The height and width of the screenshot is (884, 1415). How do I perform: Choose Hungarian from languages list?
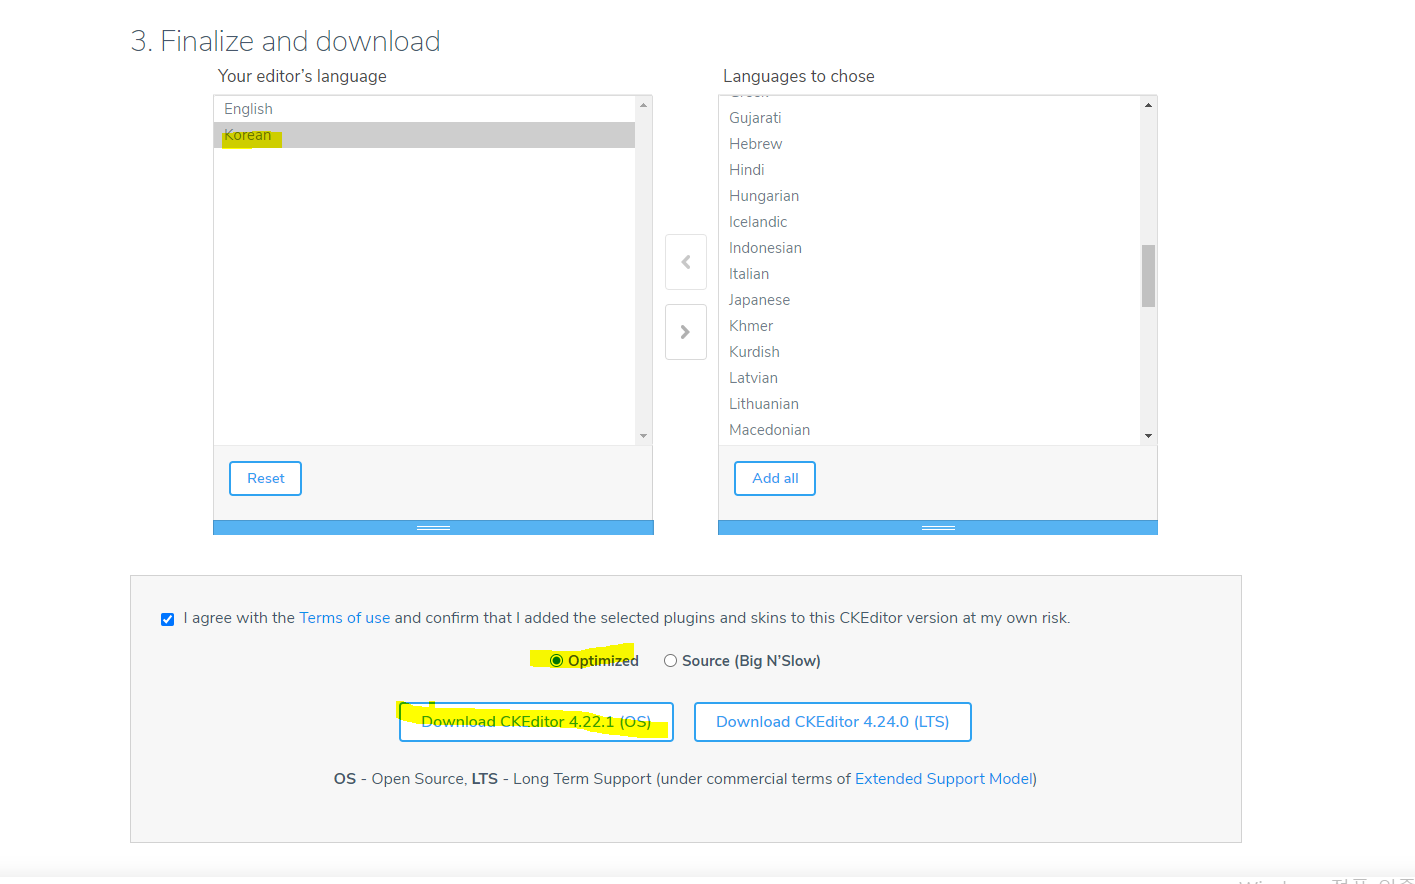929,196
